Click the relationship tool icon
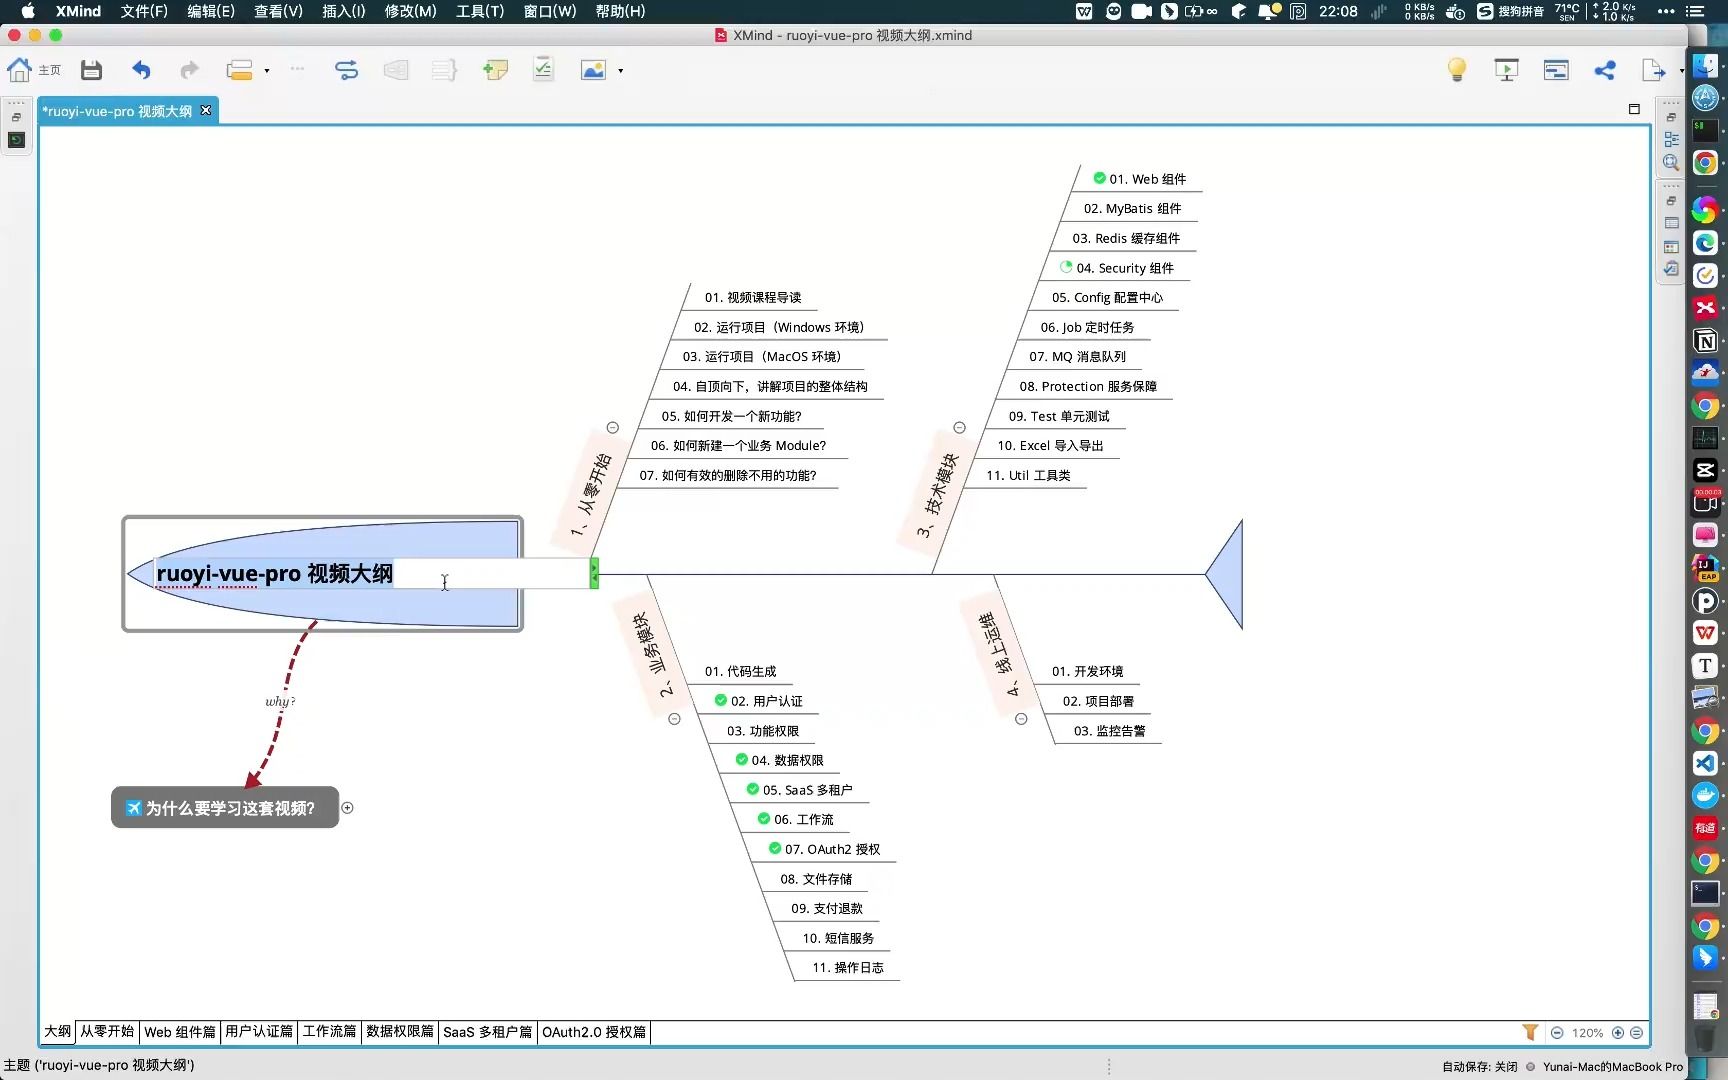The height and width of the screenshot is (1080, 1728). pyautogui.click(x=346, y=70)
